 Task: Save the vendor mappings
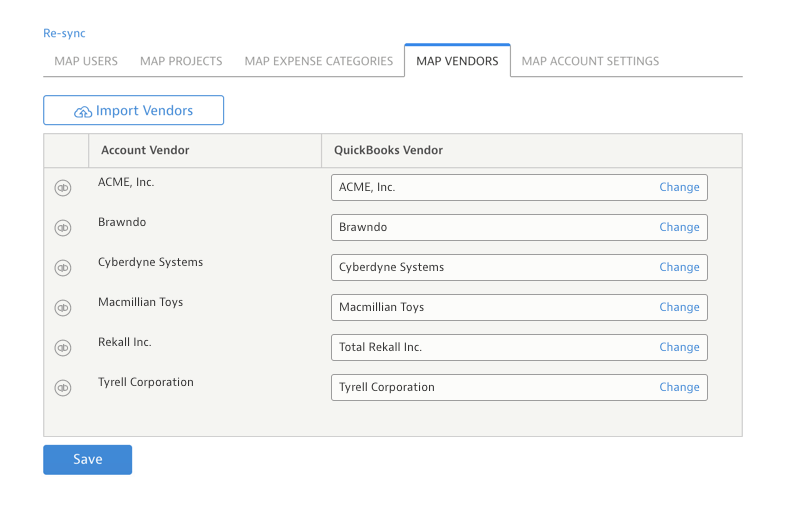(x=87, y=460)
